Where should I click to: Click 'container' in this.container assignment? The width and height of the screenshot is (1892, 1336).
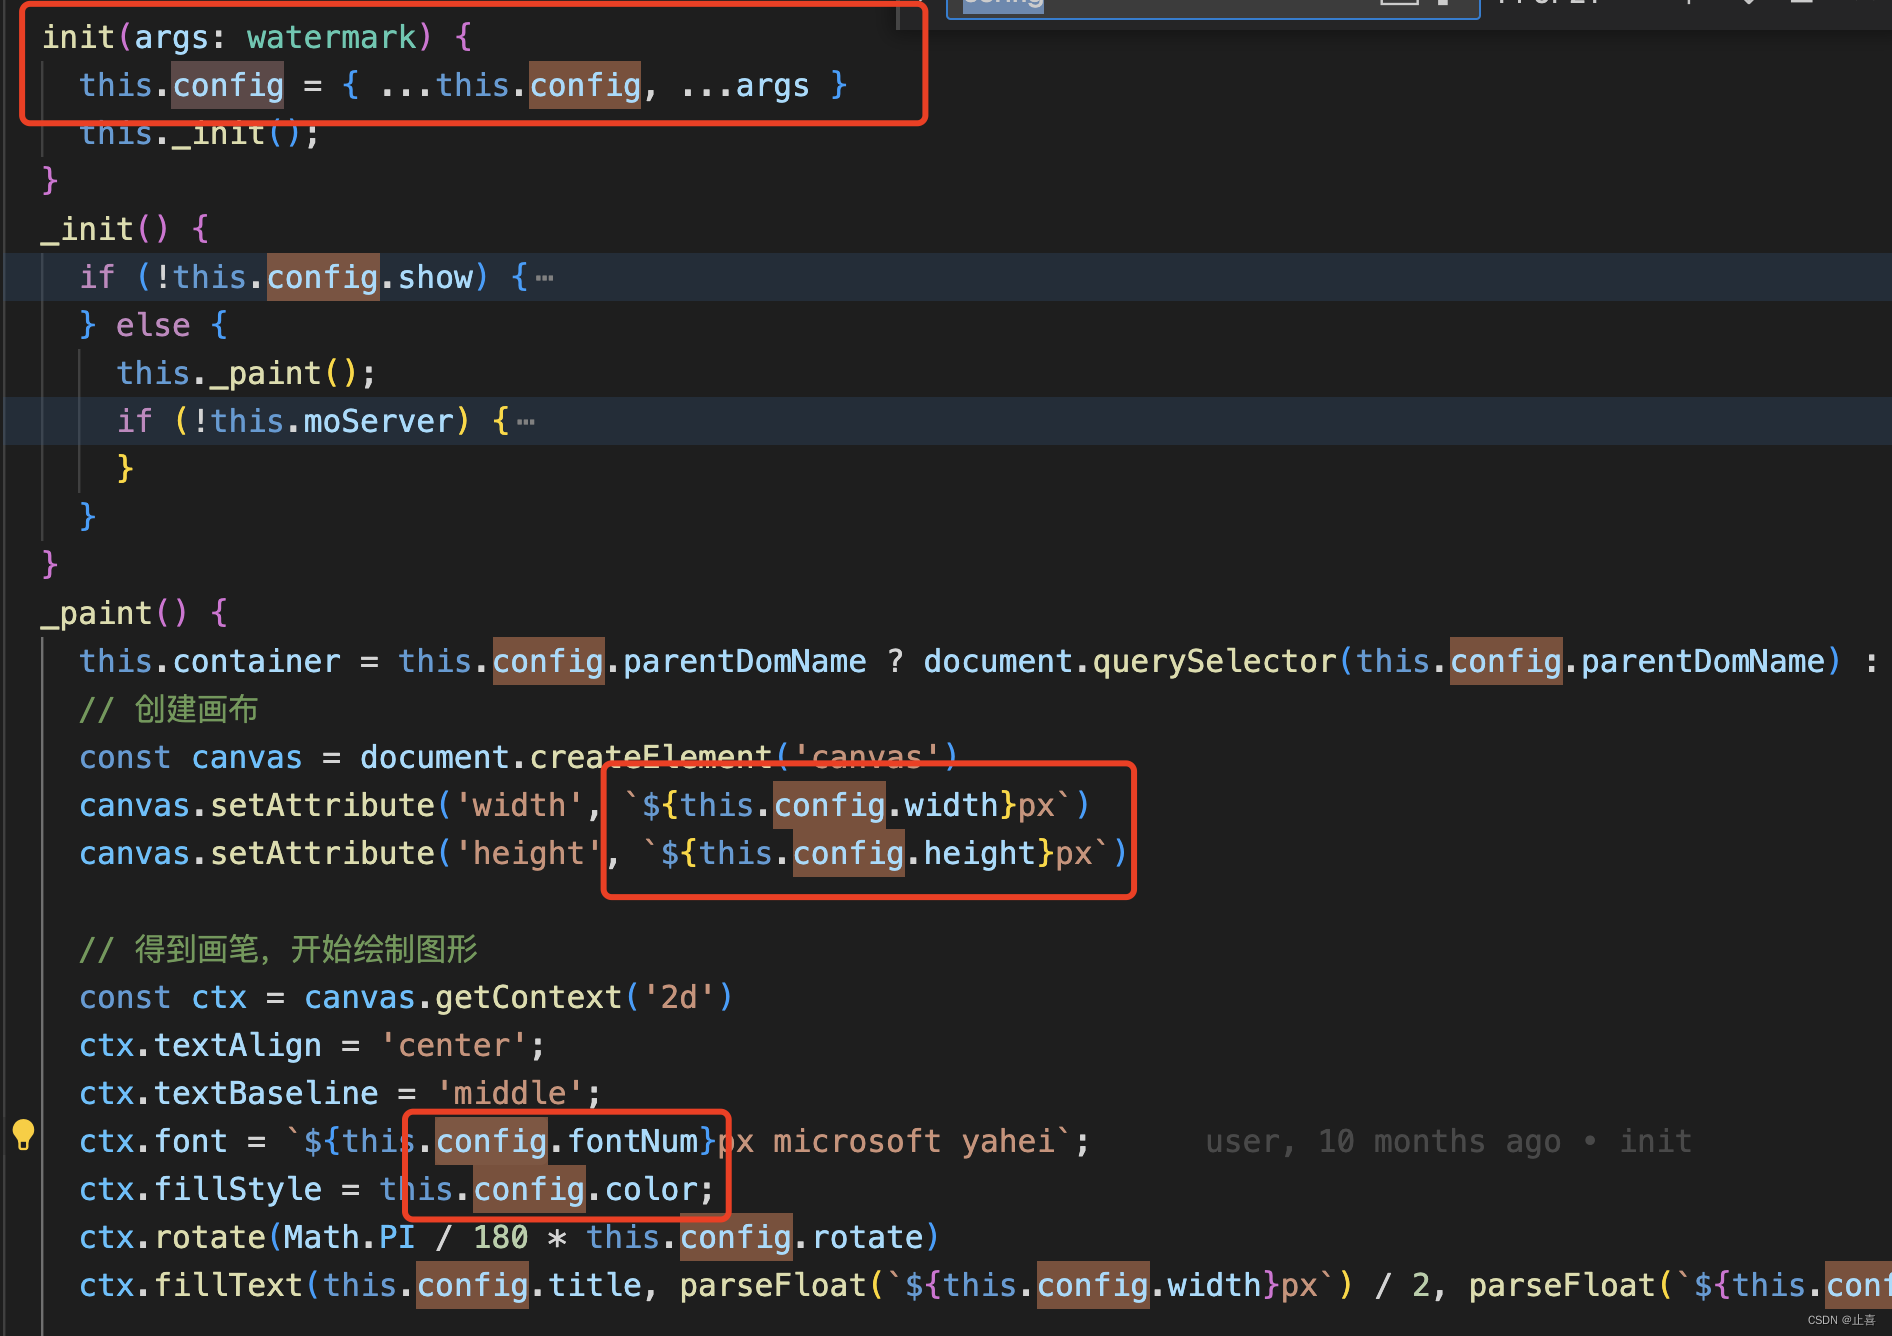pyautogui.click(x=257, y=661)
